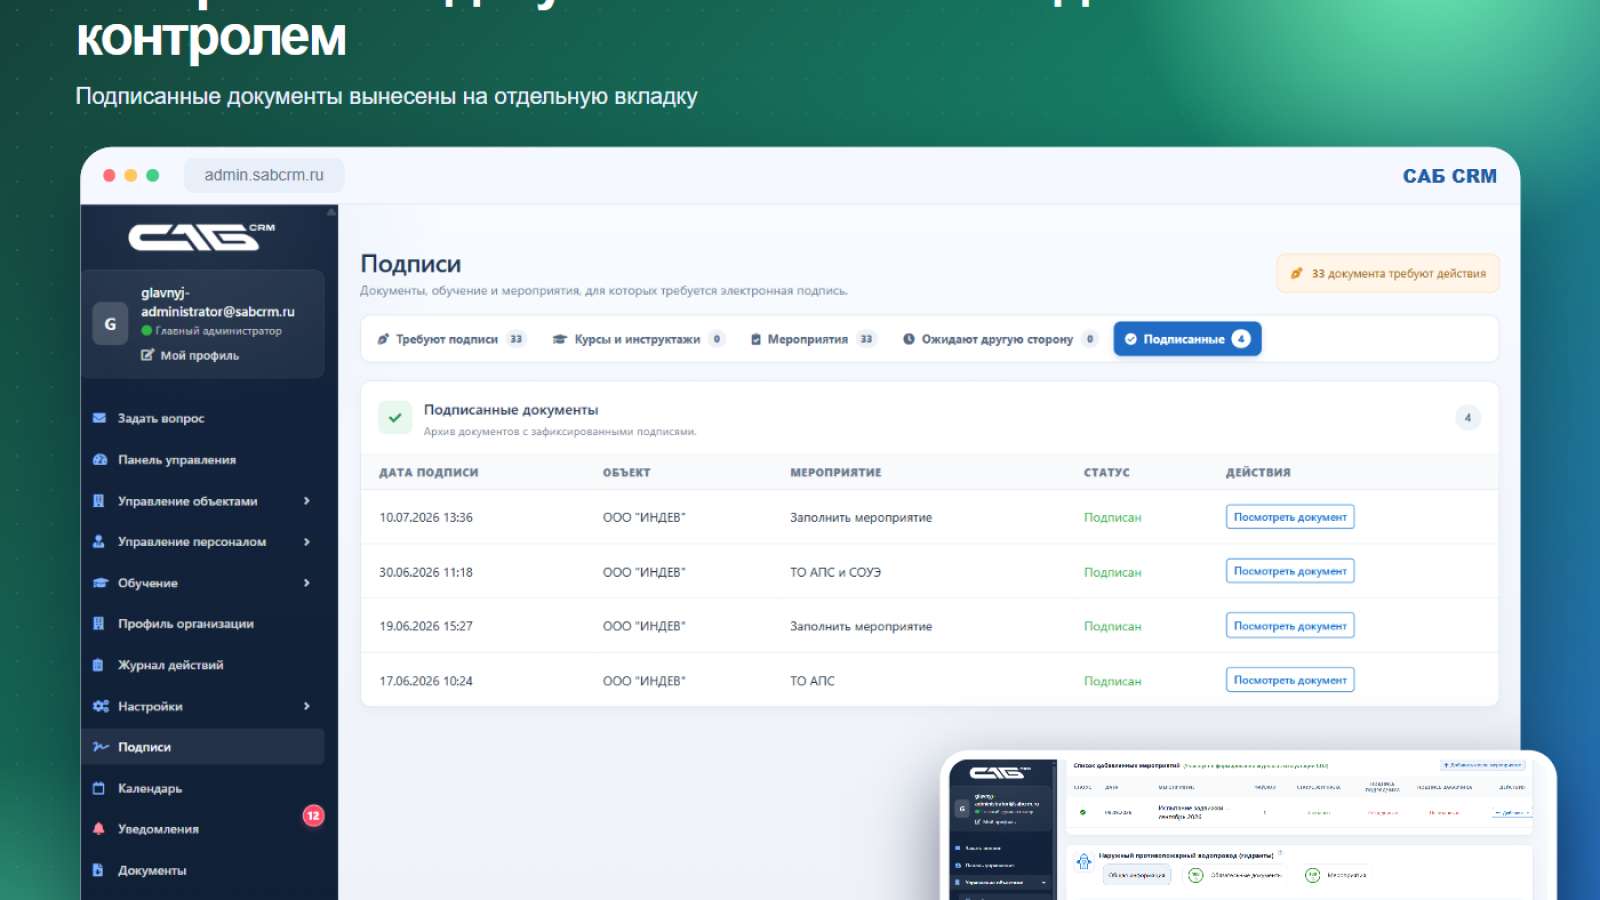This screenshot has height=900, width=1600.
Task: Click the Обучение graduation cap icon
Action: [x=99, y=583]
